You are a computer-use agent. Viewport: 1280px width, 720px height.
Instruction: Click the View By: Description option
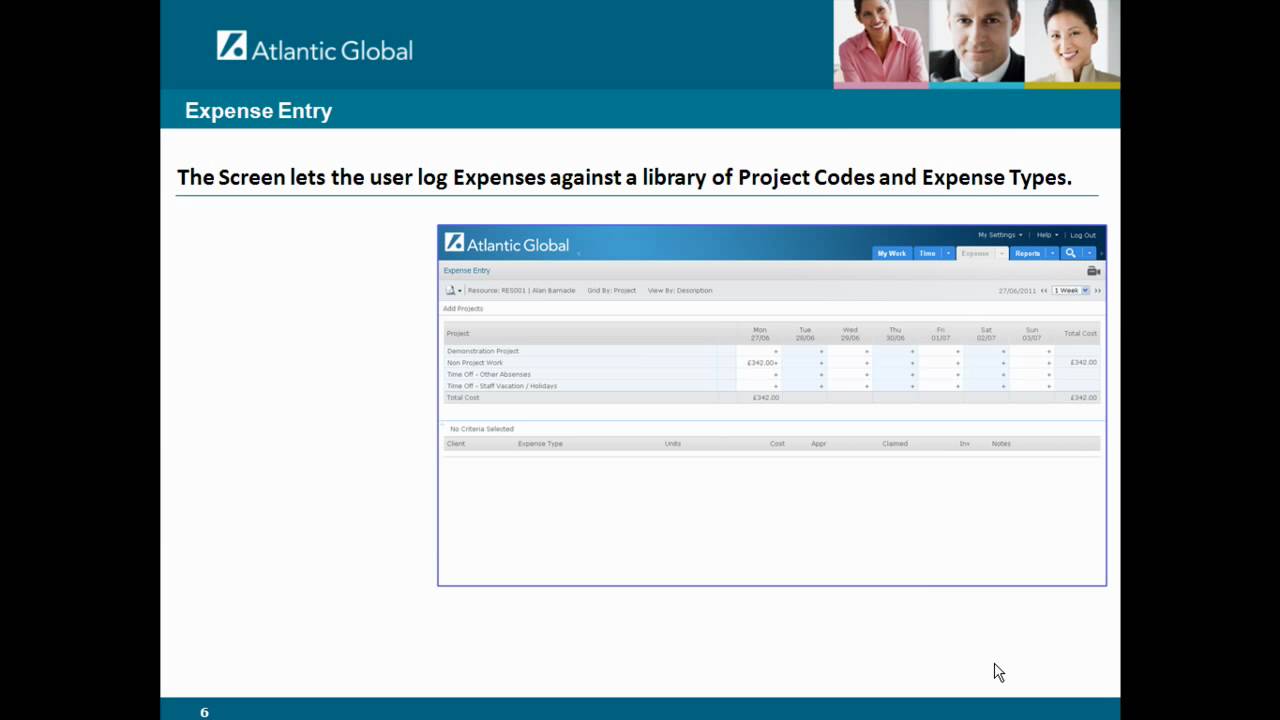(680, 291)
